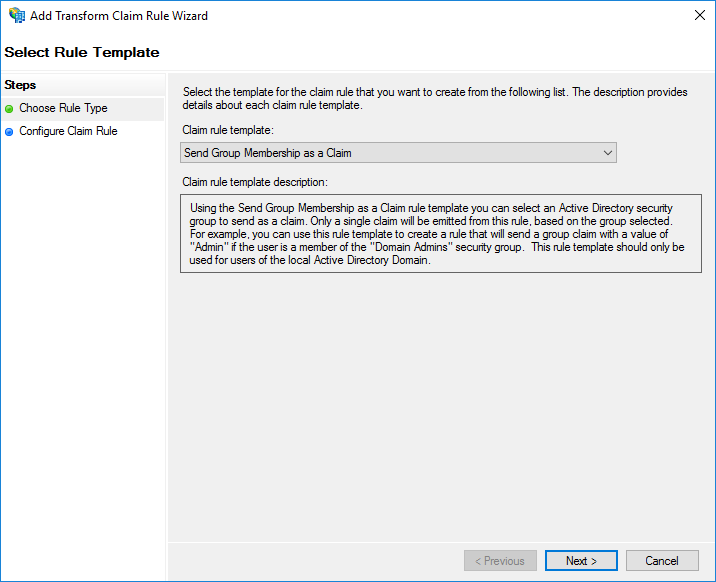The height and width of the screenshot is (582, 716).
Task: Select the Choose Rule Type step
Action: click(x=63, y=108)
